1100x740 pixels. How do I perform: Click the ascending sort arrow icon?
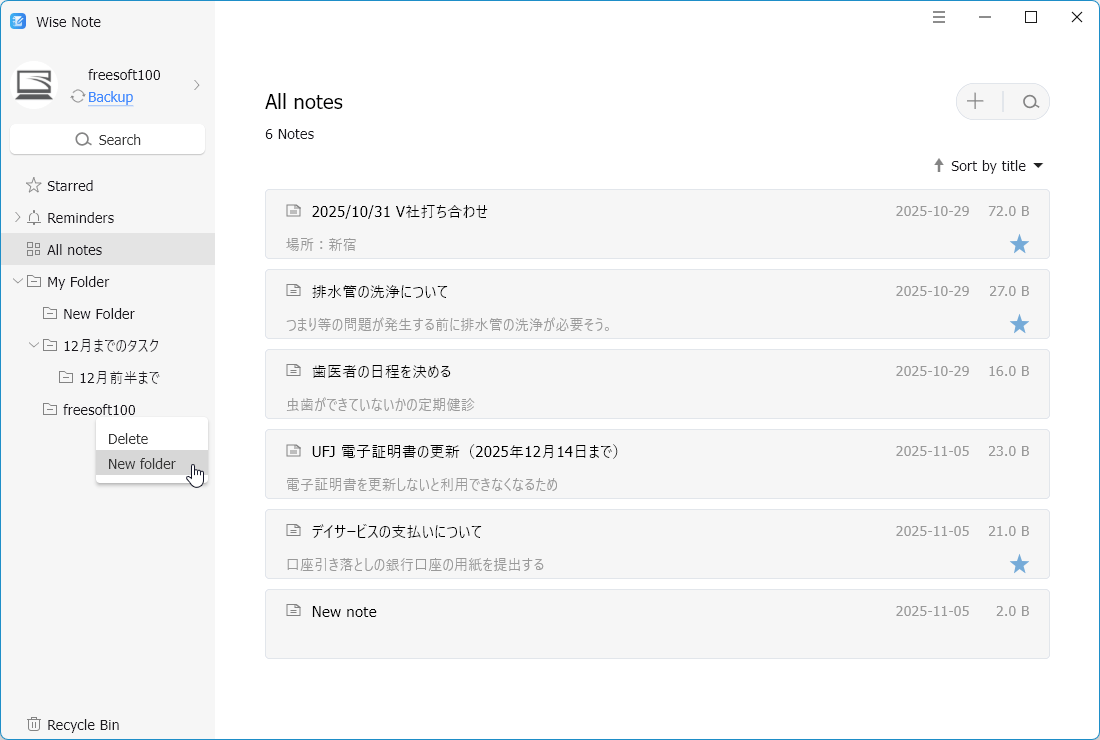(x=938, y=166)
